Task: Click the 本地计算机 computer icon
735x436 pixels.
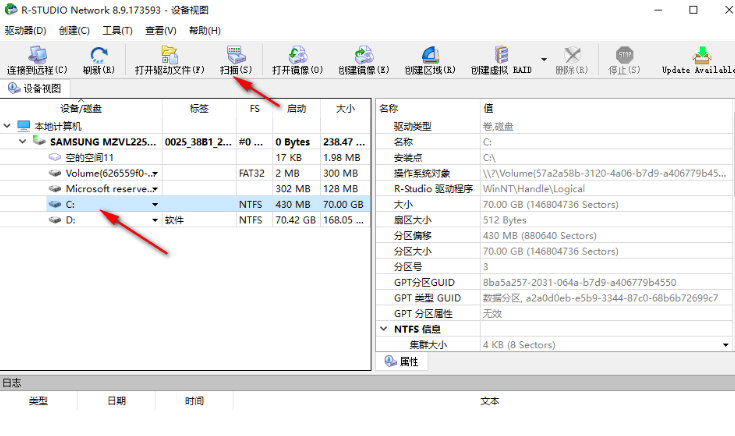Action: coord(23,126)
